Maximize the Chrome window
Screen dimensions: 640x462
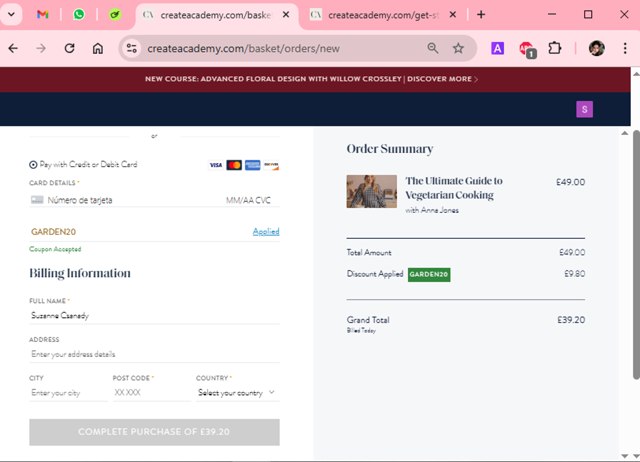tap(588, 14)
